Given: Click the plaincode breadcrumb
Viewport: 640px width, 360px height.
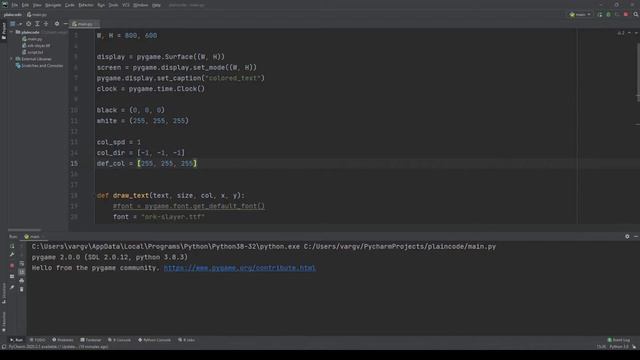Looking at the screenshot, I should 13,14.
